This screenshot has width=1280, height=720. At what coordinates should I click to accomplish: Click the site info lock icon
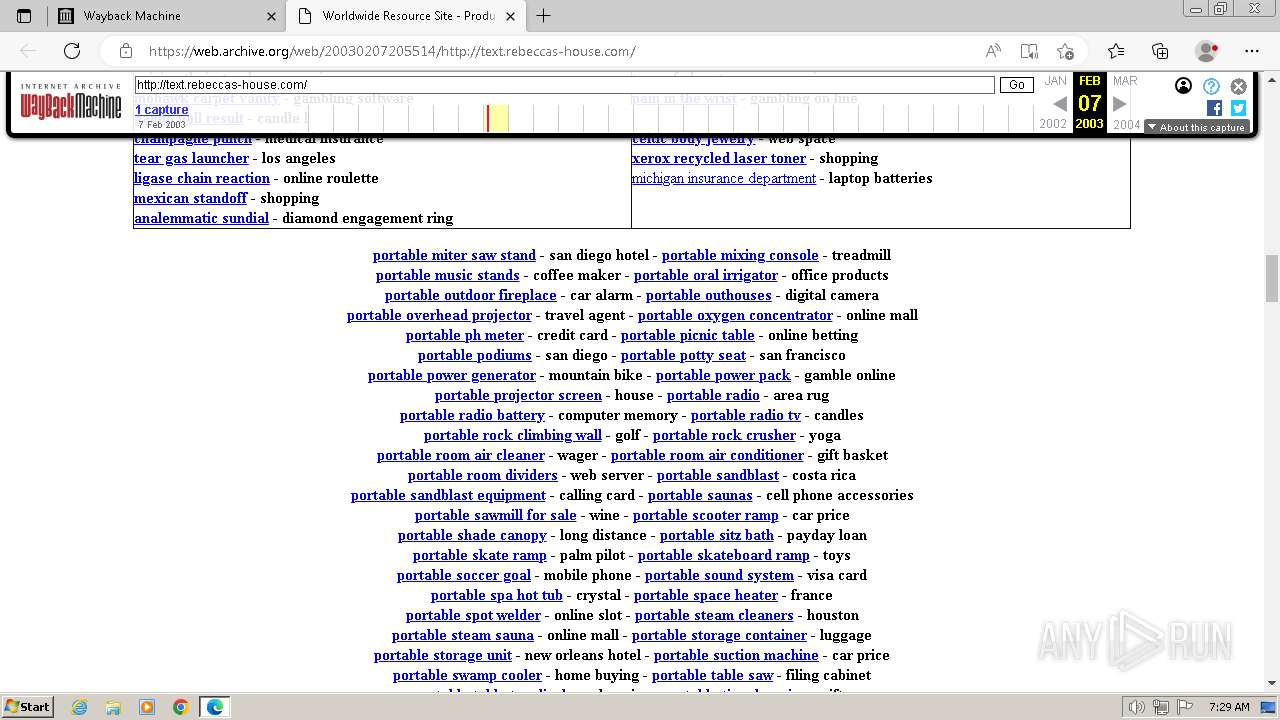click(x=126, y=51)
